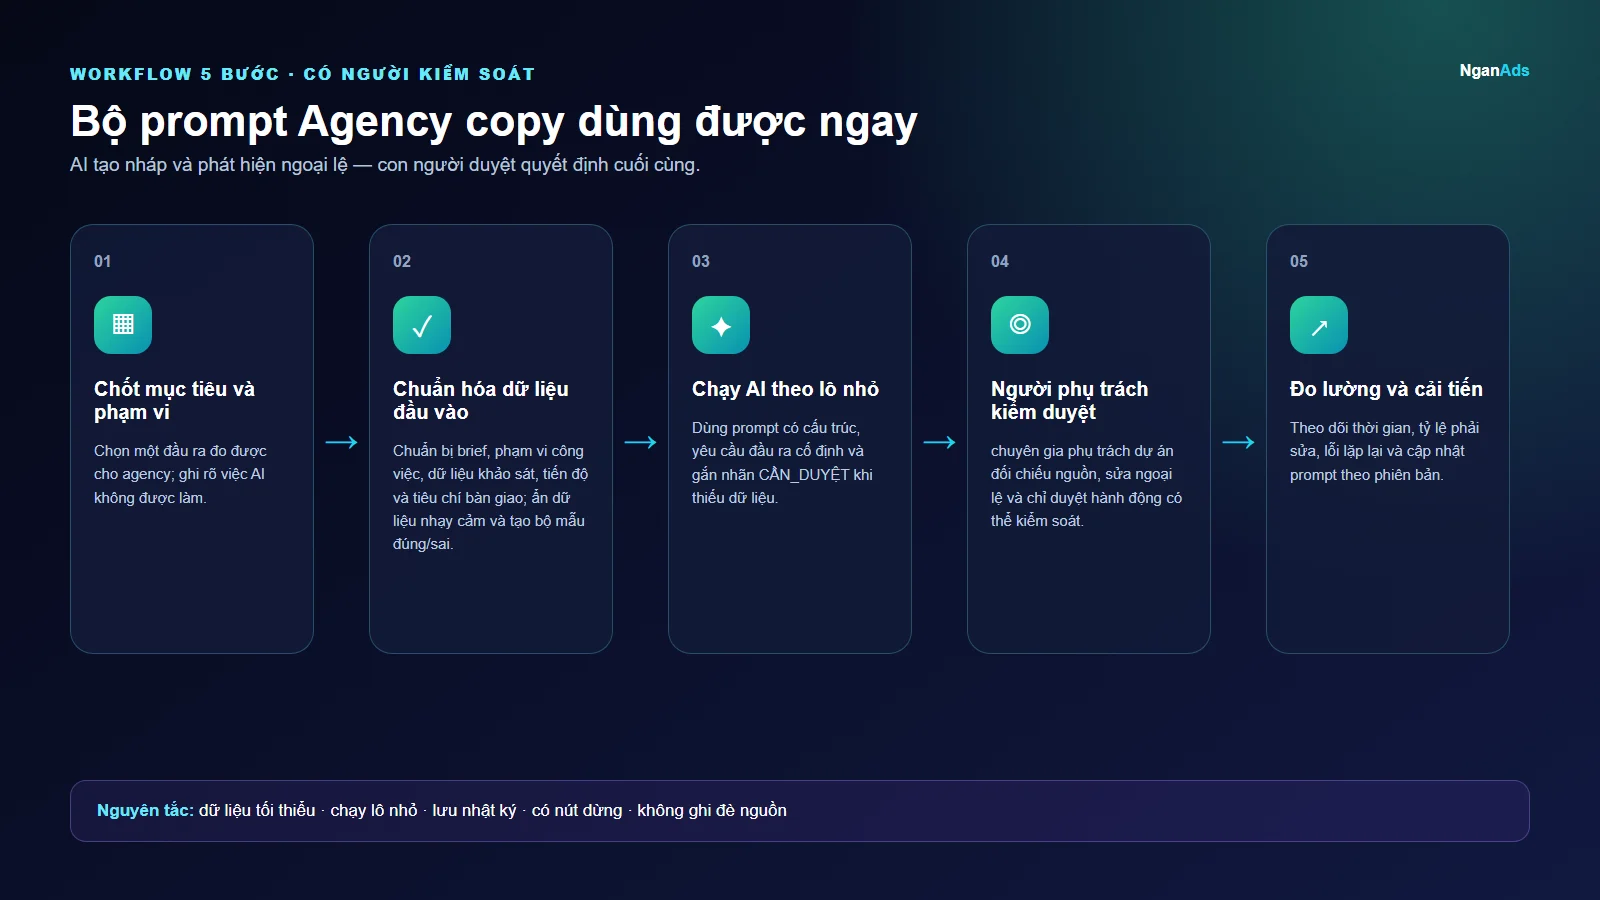Image resolution: width=1600 pixels, height=900 pixels.
Task: Click 'dữ liệu tối thiểu' in principles bar
Action: click(x=257, y=810)
